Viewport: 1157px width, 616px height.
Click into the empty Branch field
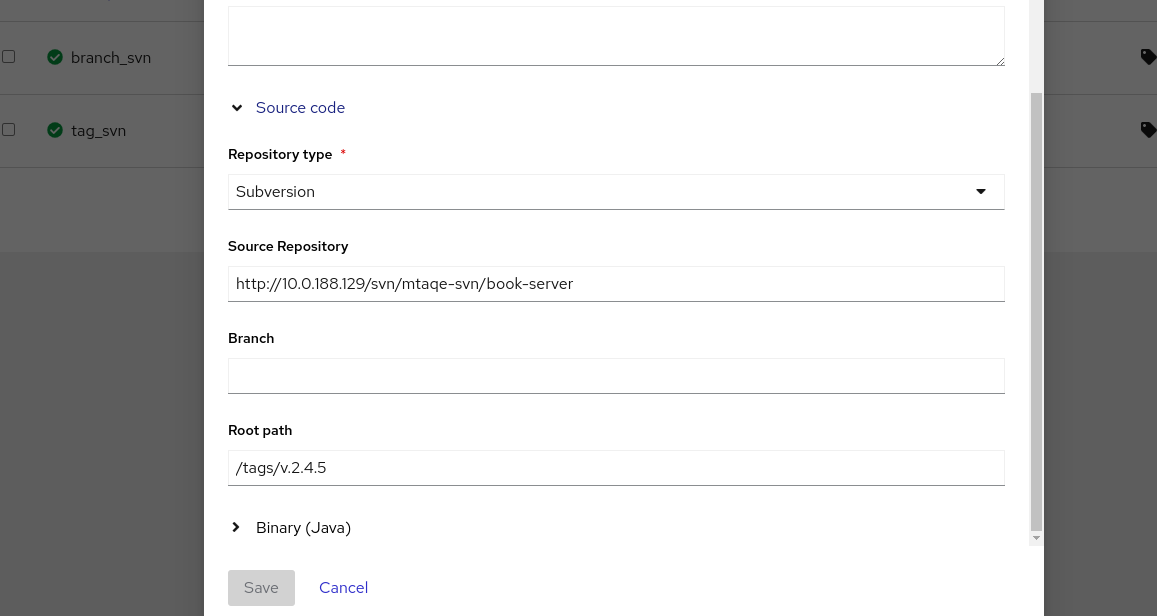tap(615, 376)
